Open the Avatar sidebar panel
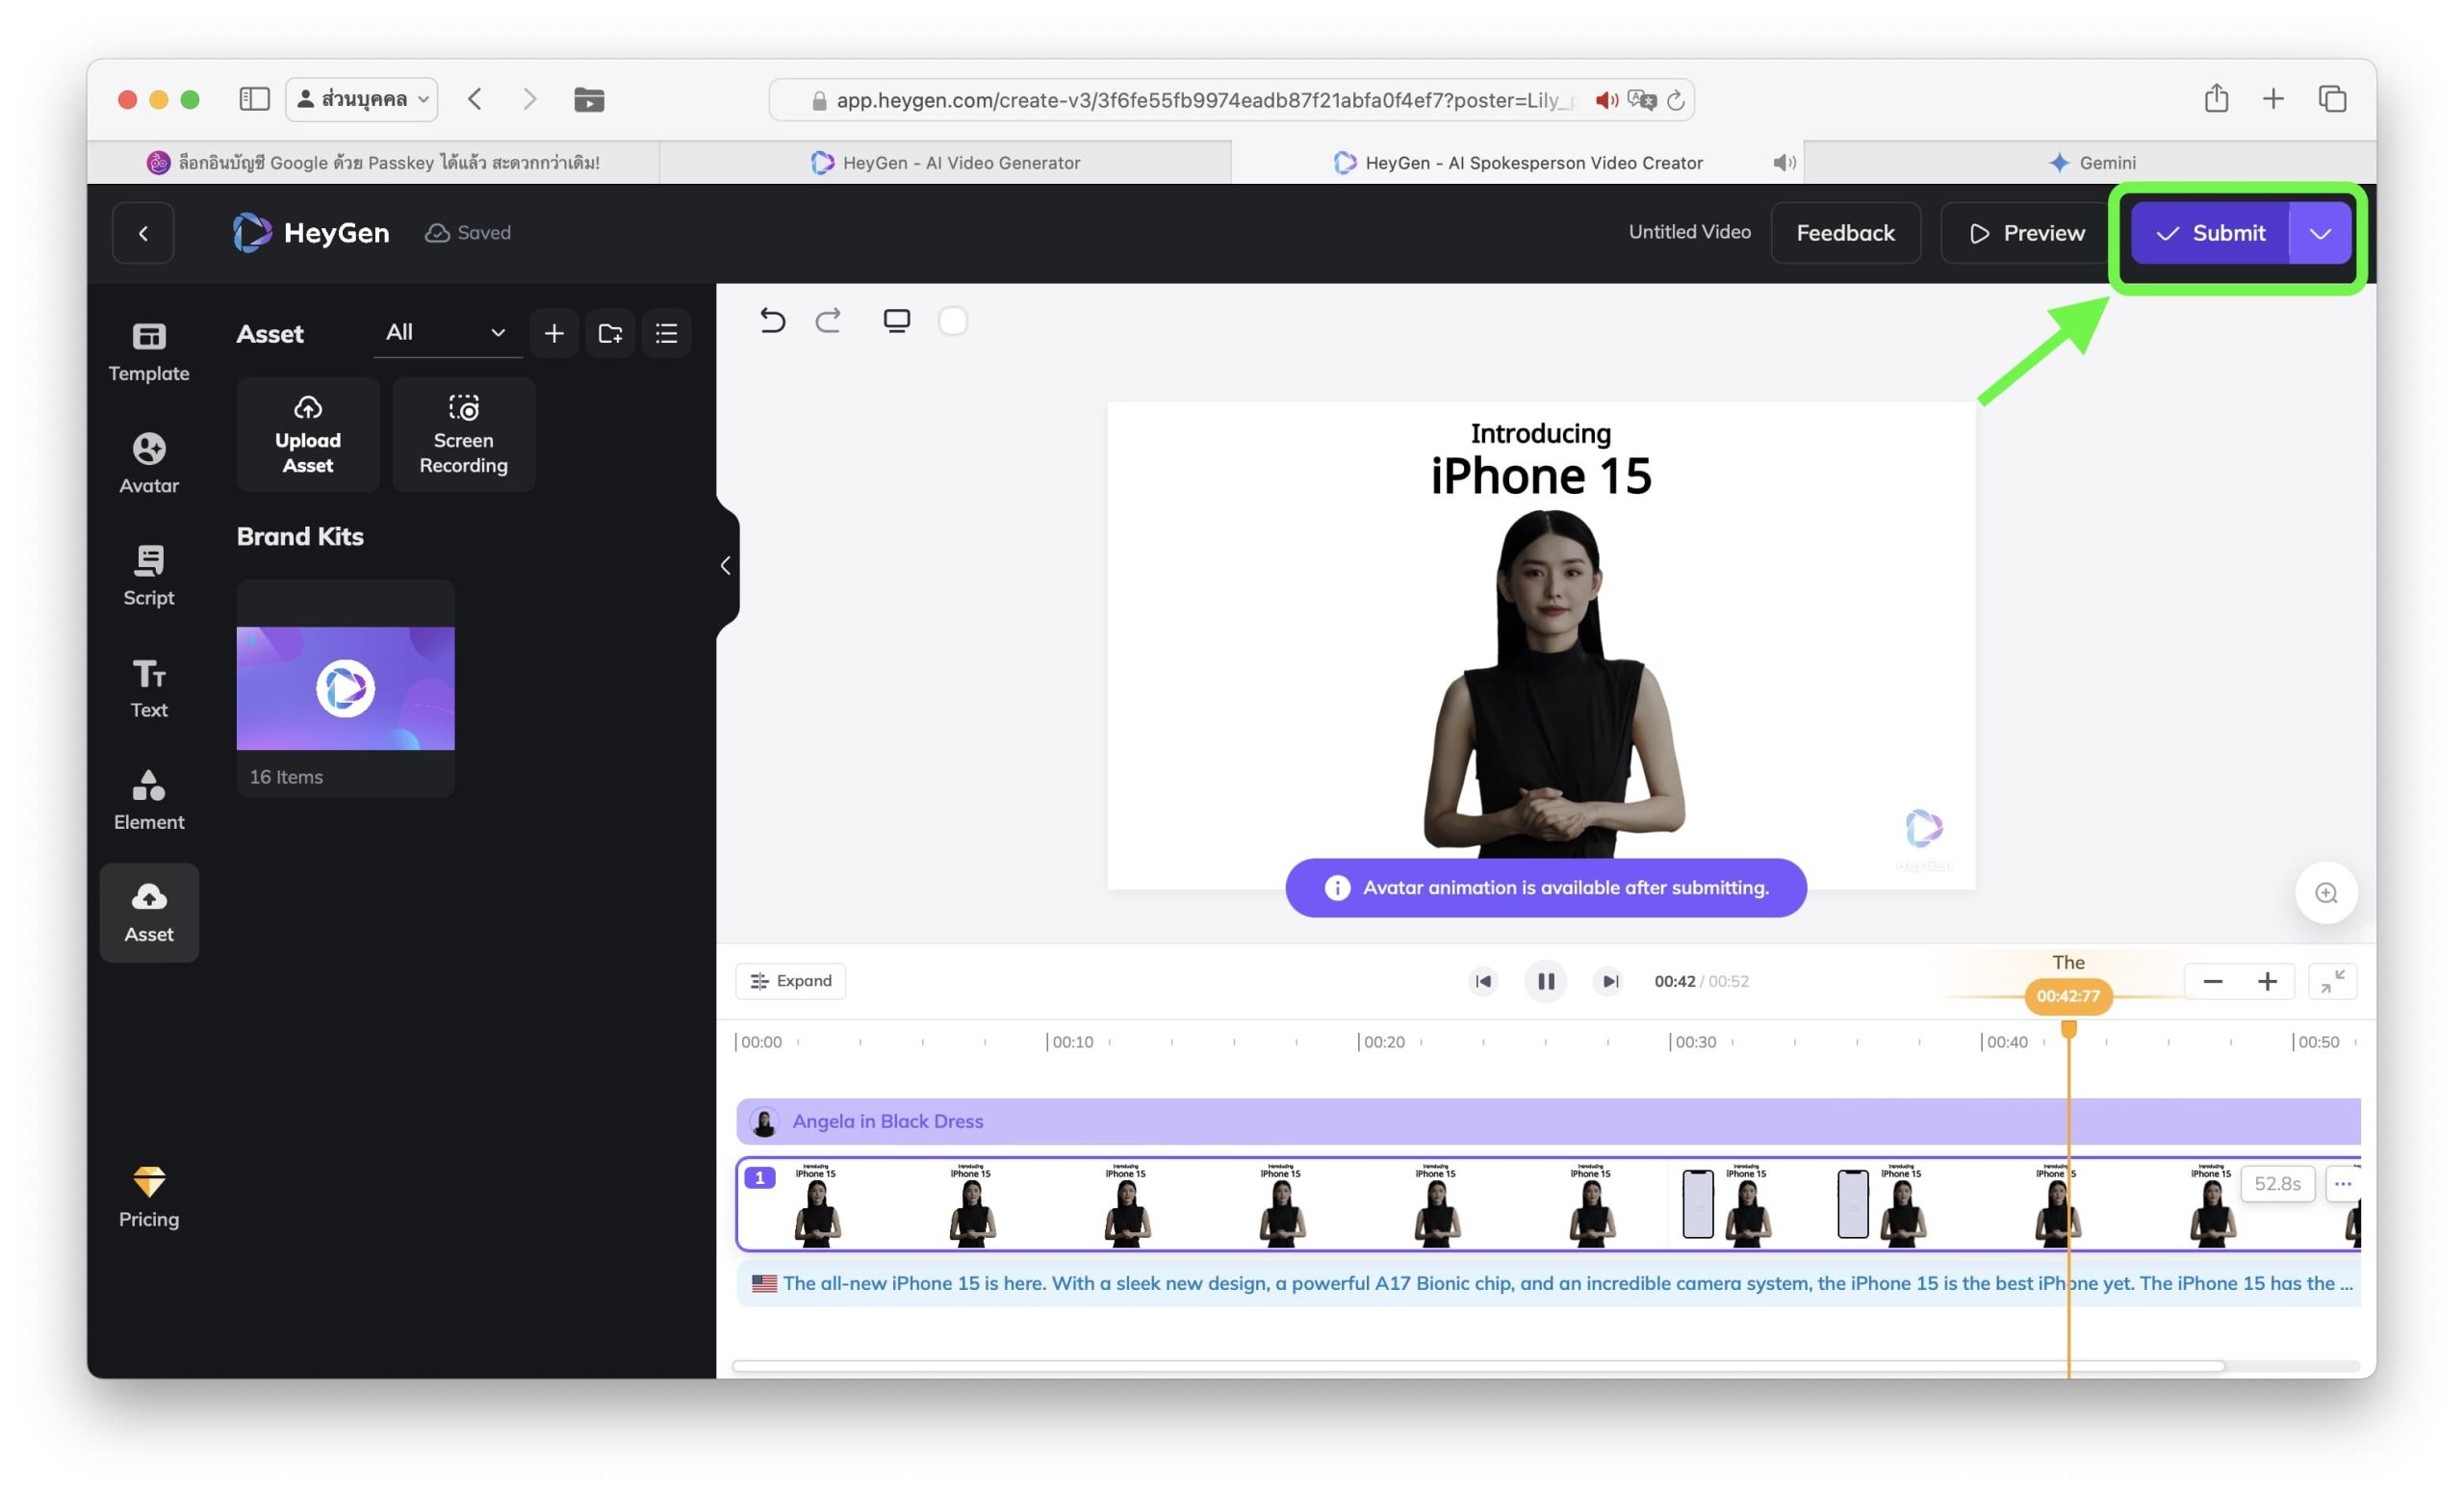The image size is (2464, 1494). click(x=148, y=463)
